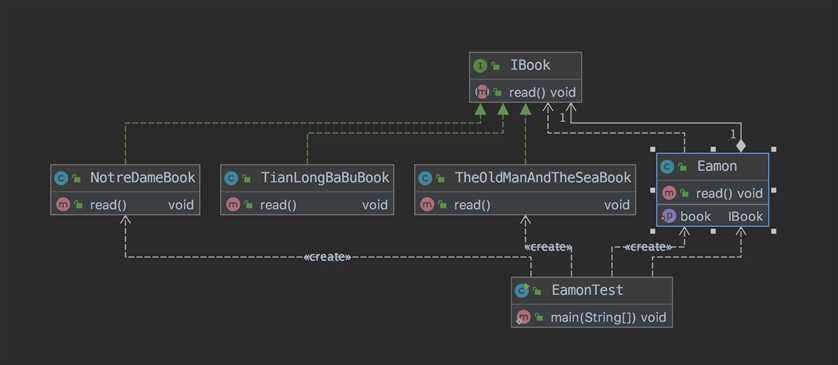Click the method icon in Eamon's read() row

(x=669, y=193)
